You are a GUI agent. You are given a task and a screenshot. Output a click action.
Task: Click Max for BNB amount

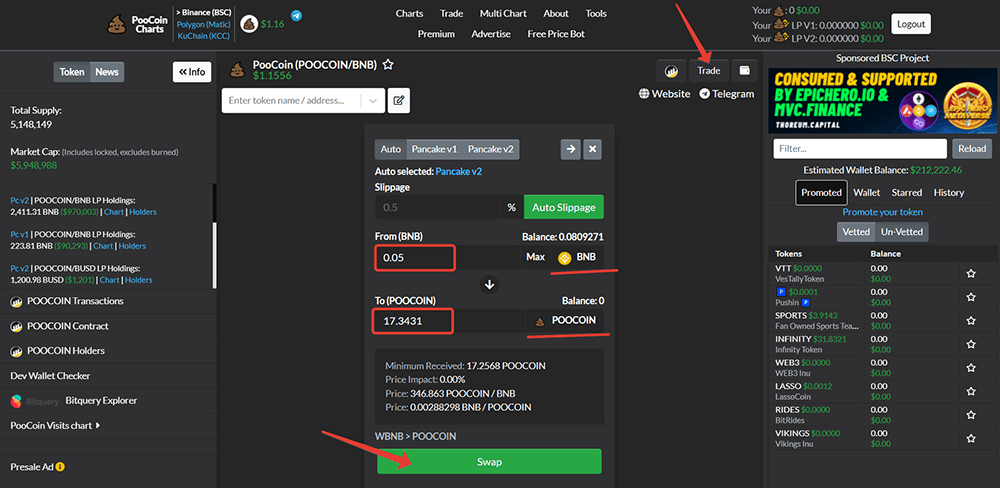(535, 258)
